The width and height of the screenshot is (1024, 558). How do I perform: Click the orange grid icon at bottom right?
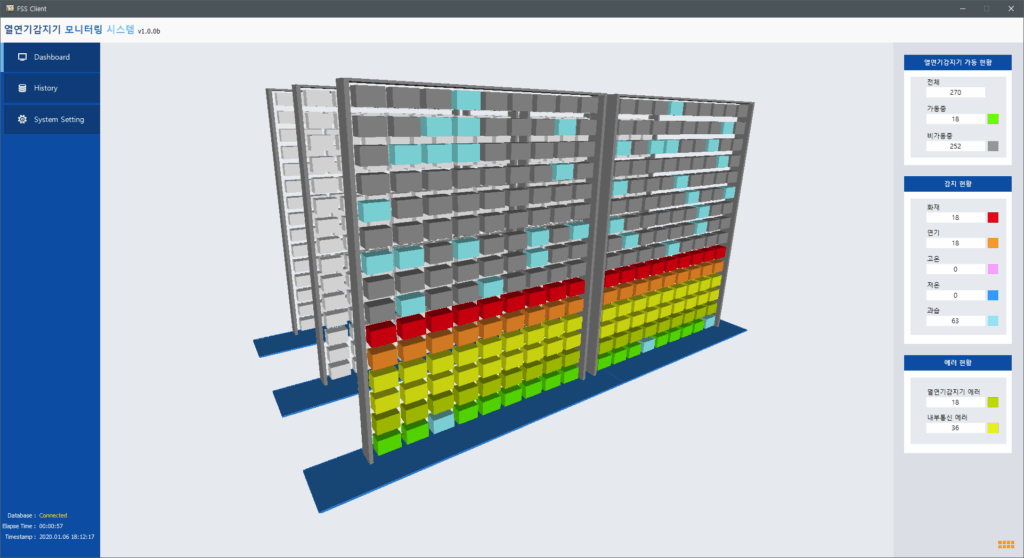(x=1006, y=544)
